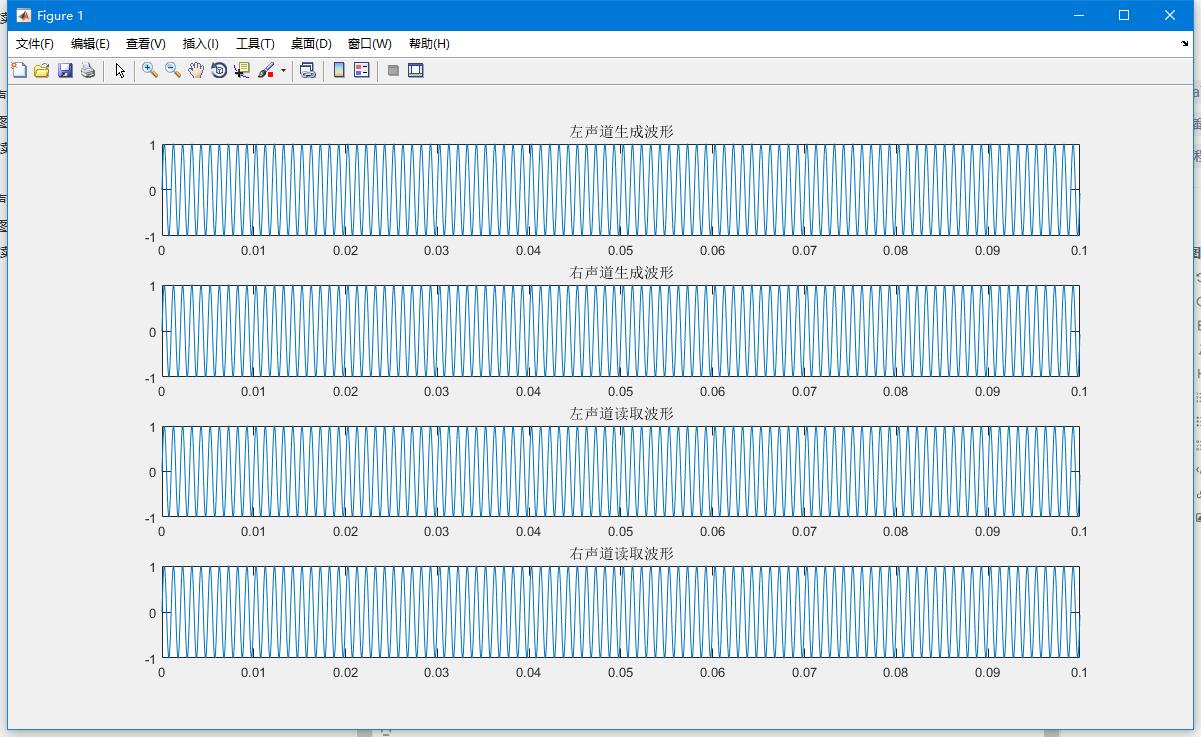Toggle Pan mode with the hand tool
1201x737 pixels.
coord(196,70)
